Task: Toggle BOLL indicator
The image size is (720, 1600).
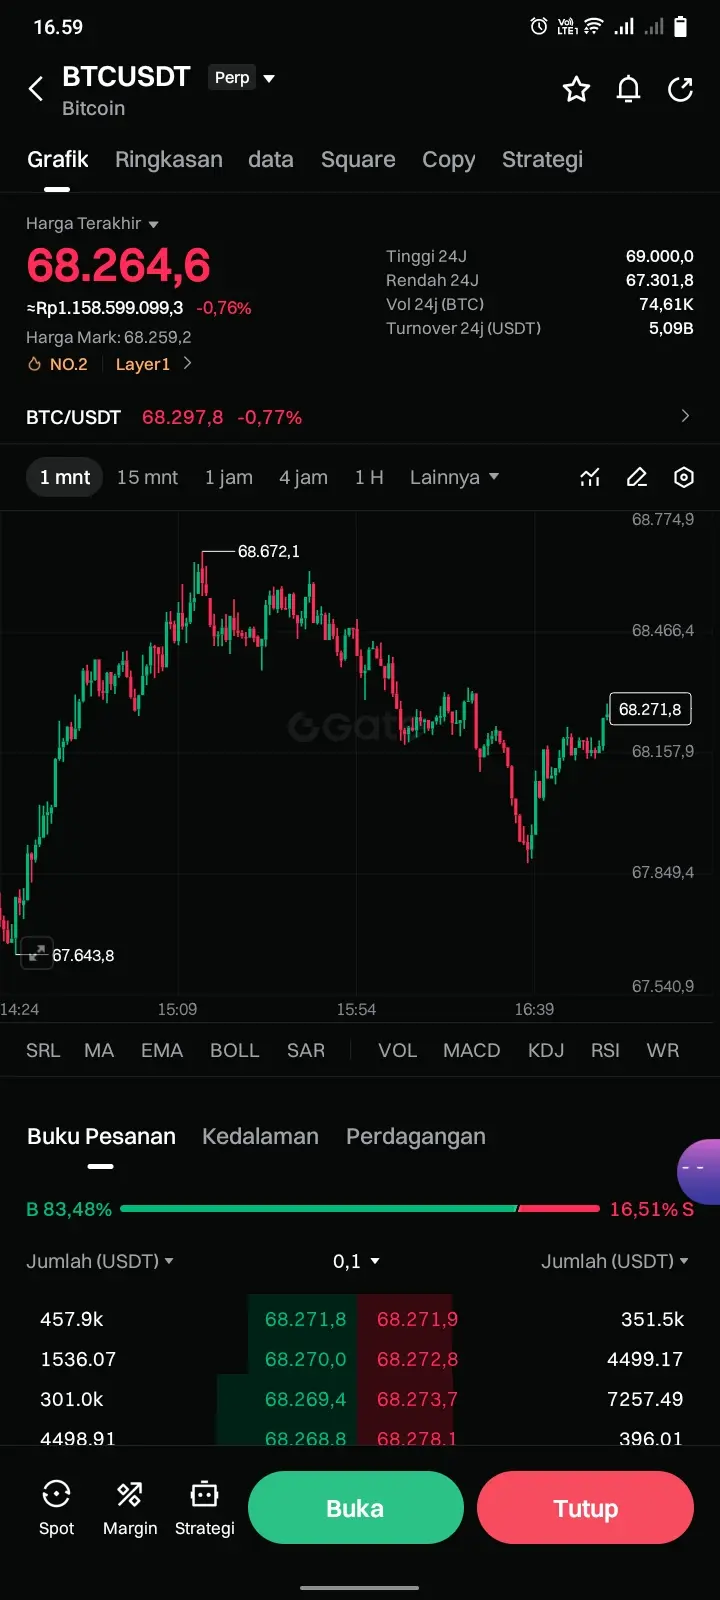Action: pos(235,1051)
